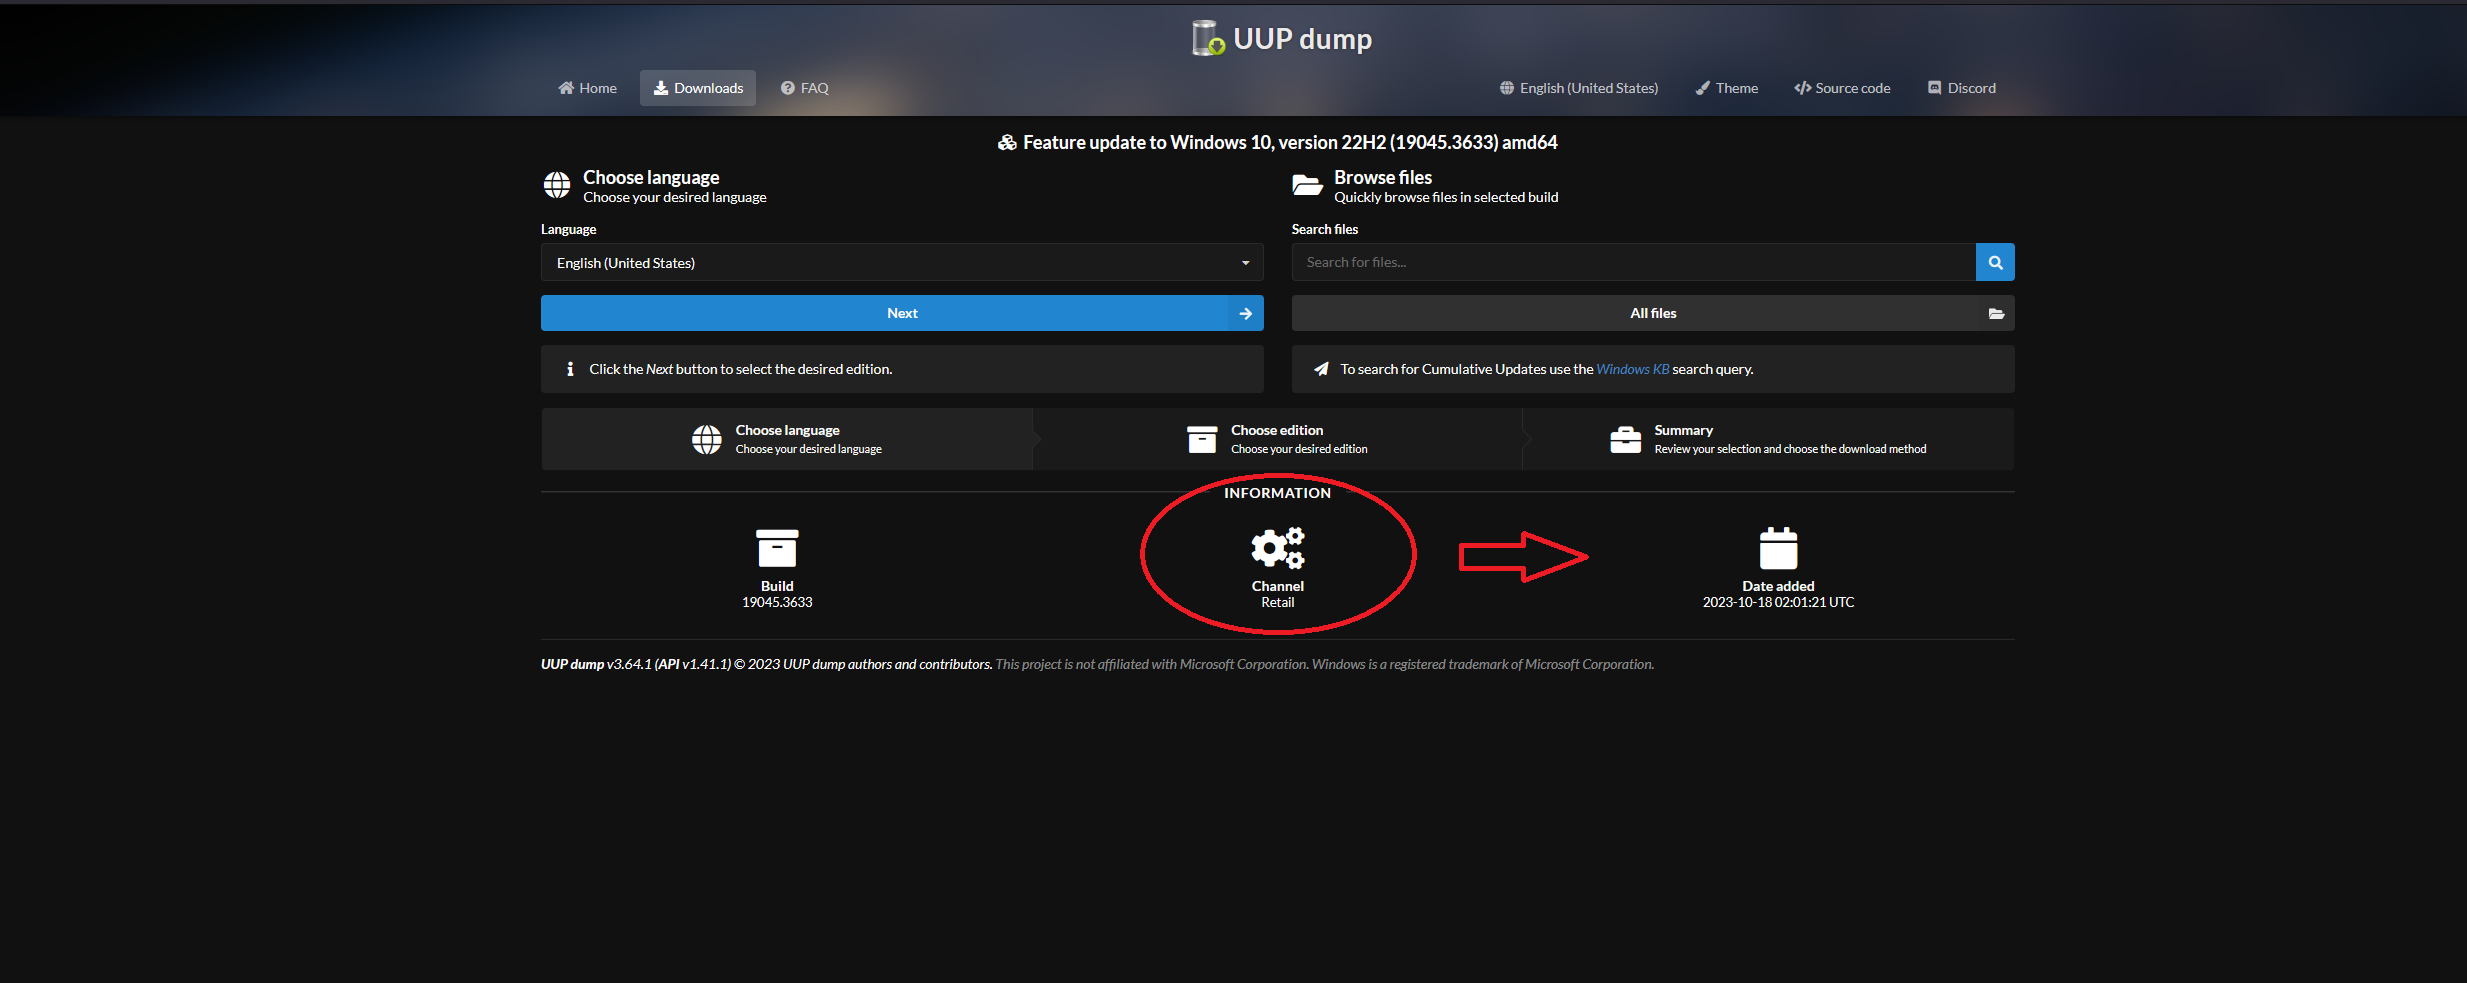Click the open folder icon beside Browse files
This screenshot has width=2467, height=983.
coord(1307,185)
